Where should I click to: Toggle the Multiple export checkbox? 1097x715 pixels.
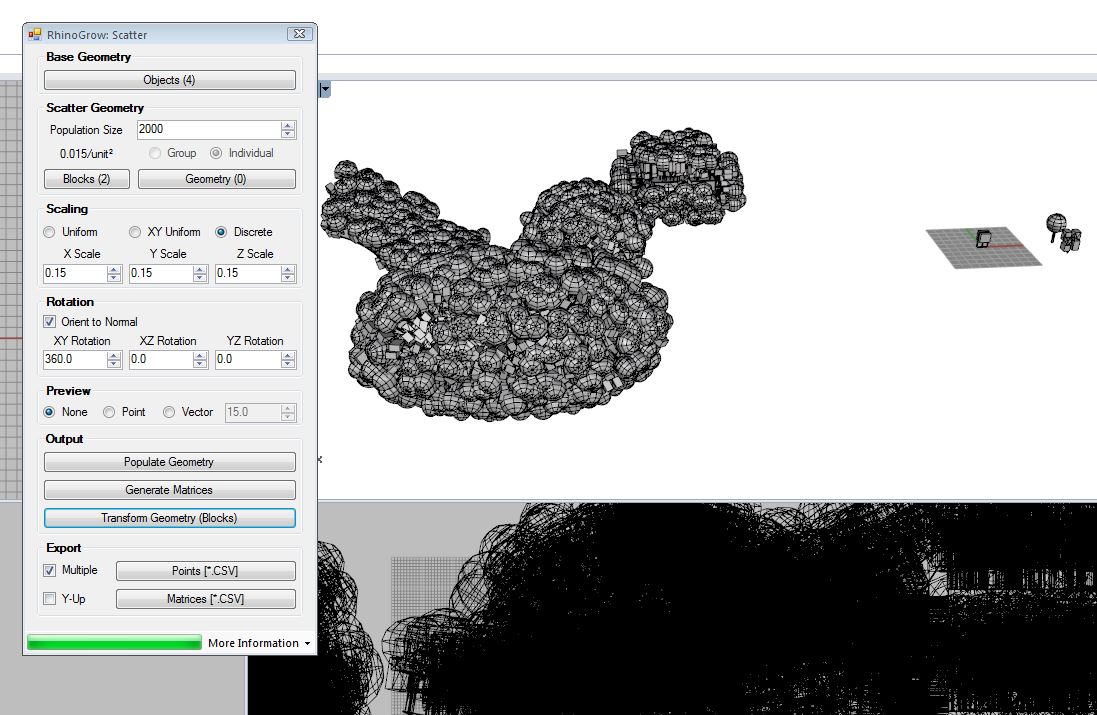pos(50,570)
